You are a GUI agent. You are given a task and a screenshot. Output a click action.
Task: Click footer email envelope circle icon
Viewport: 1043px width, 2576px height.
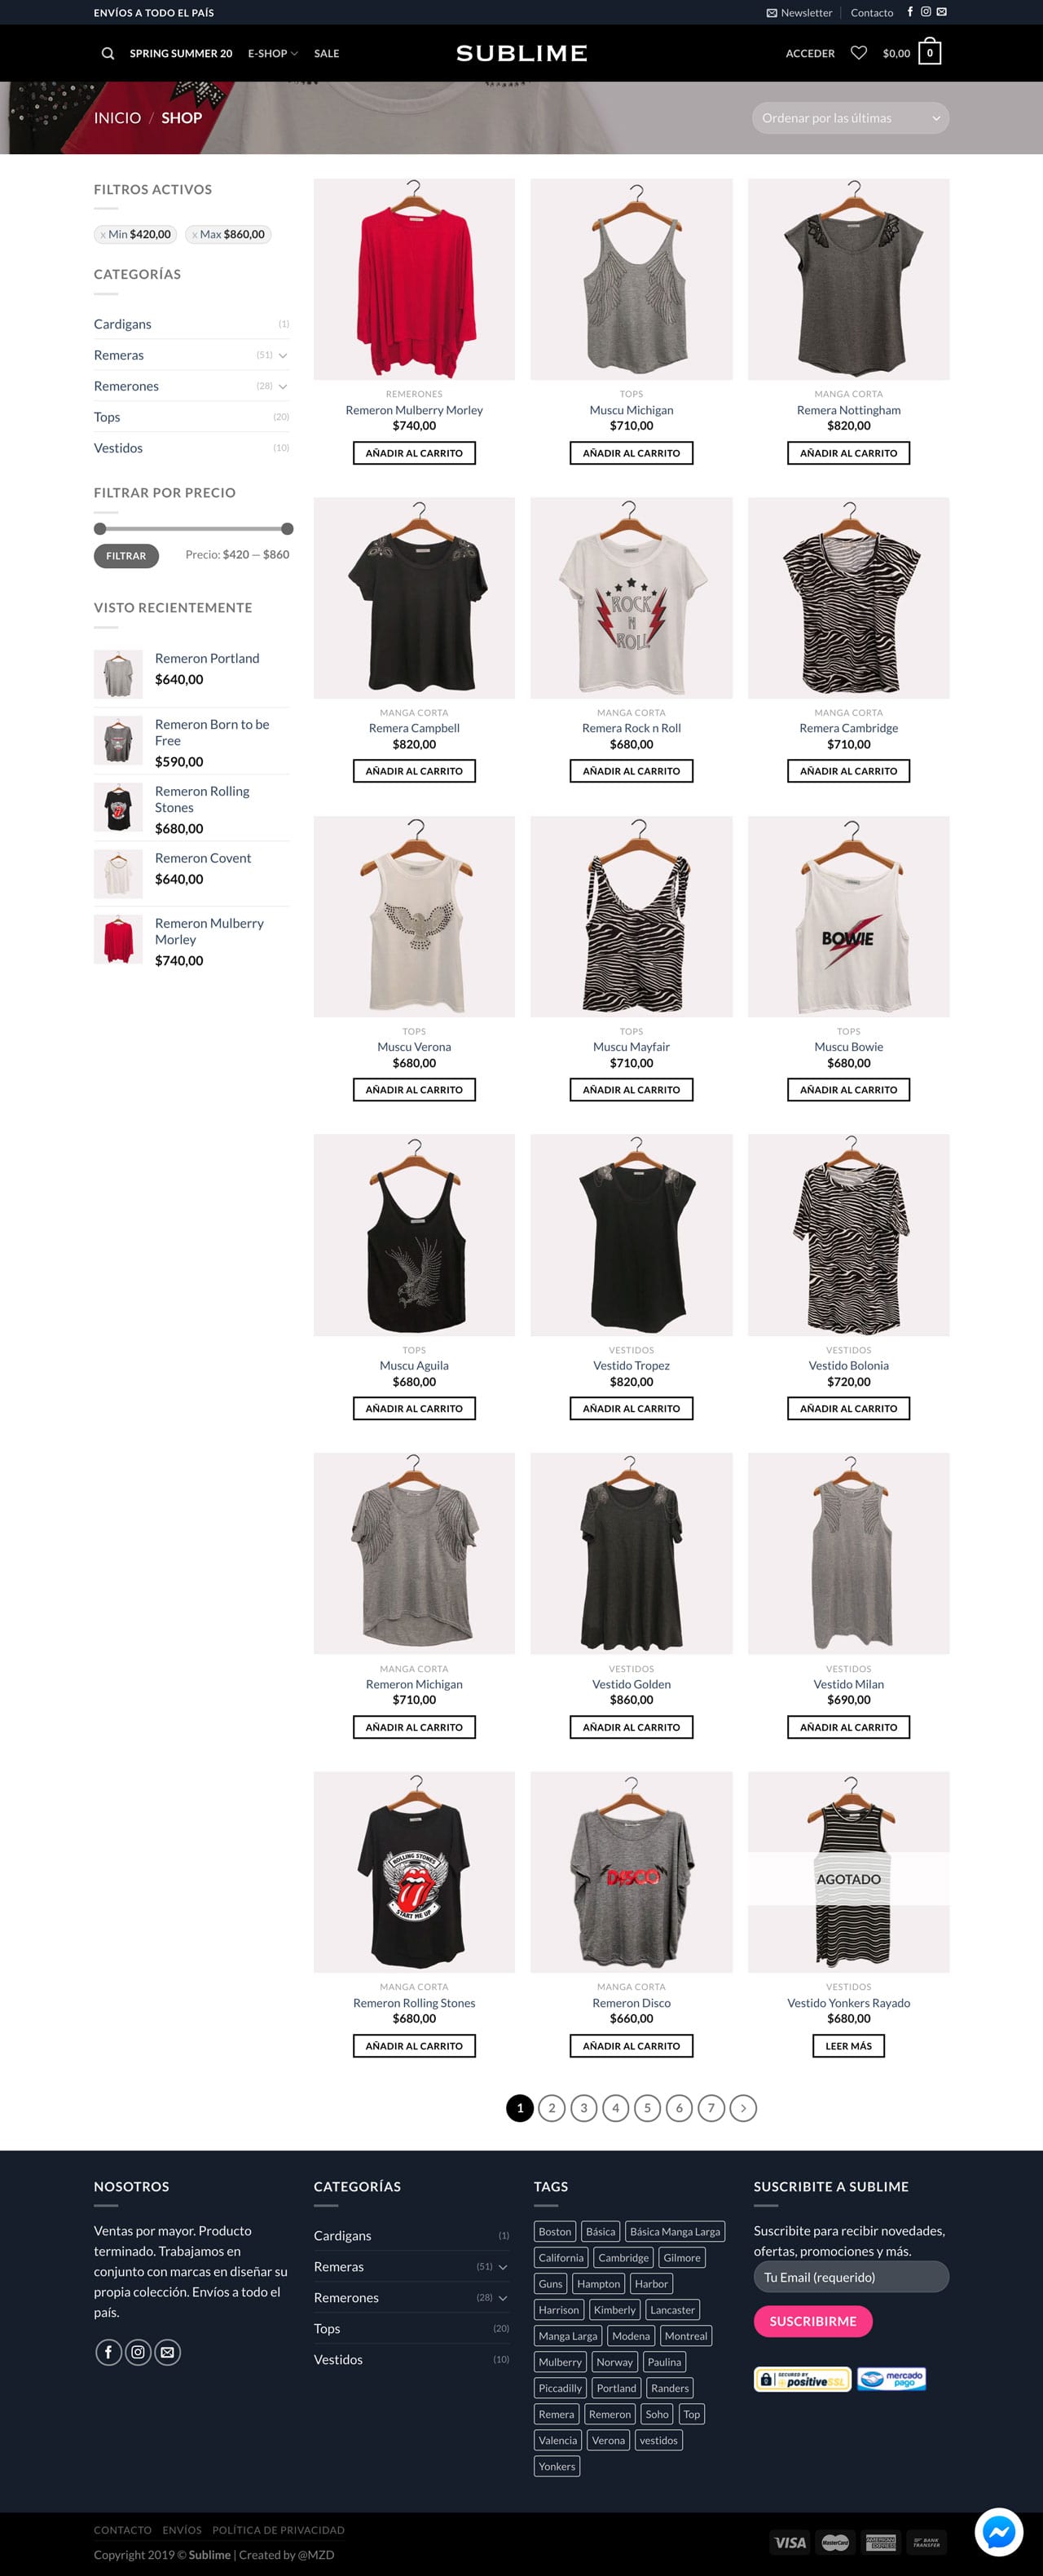[x=168, y=2352]
